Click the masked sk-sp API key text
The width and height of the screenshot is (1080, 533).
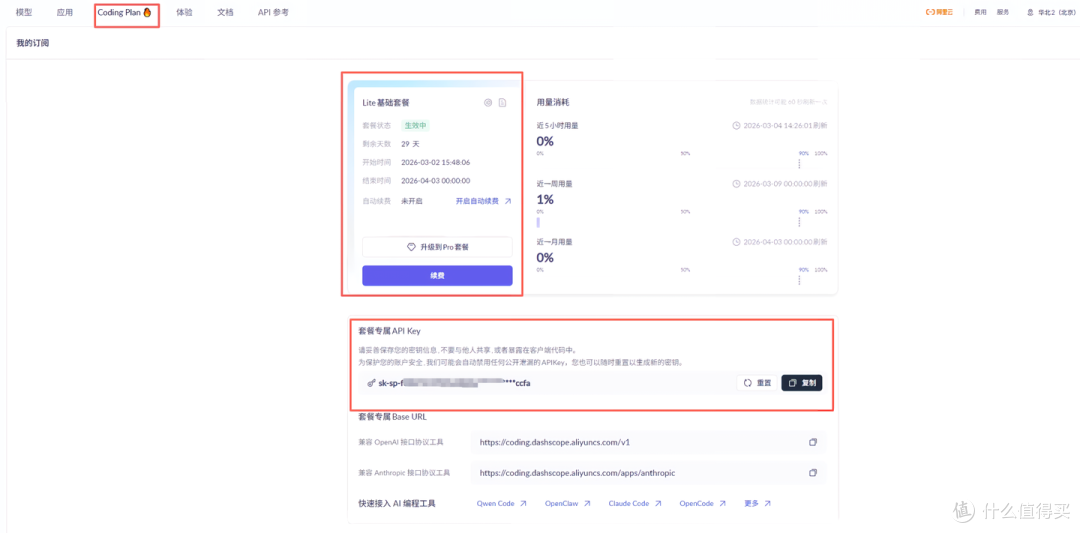(455, 383)
